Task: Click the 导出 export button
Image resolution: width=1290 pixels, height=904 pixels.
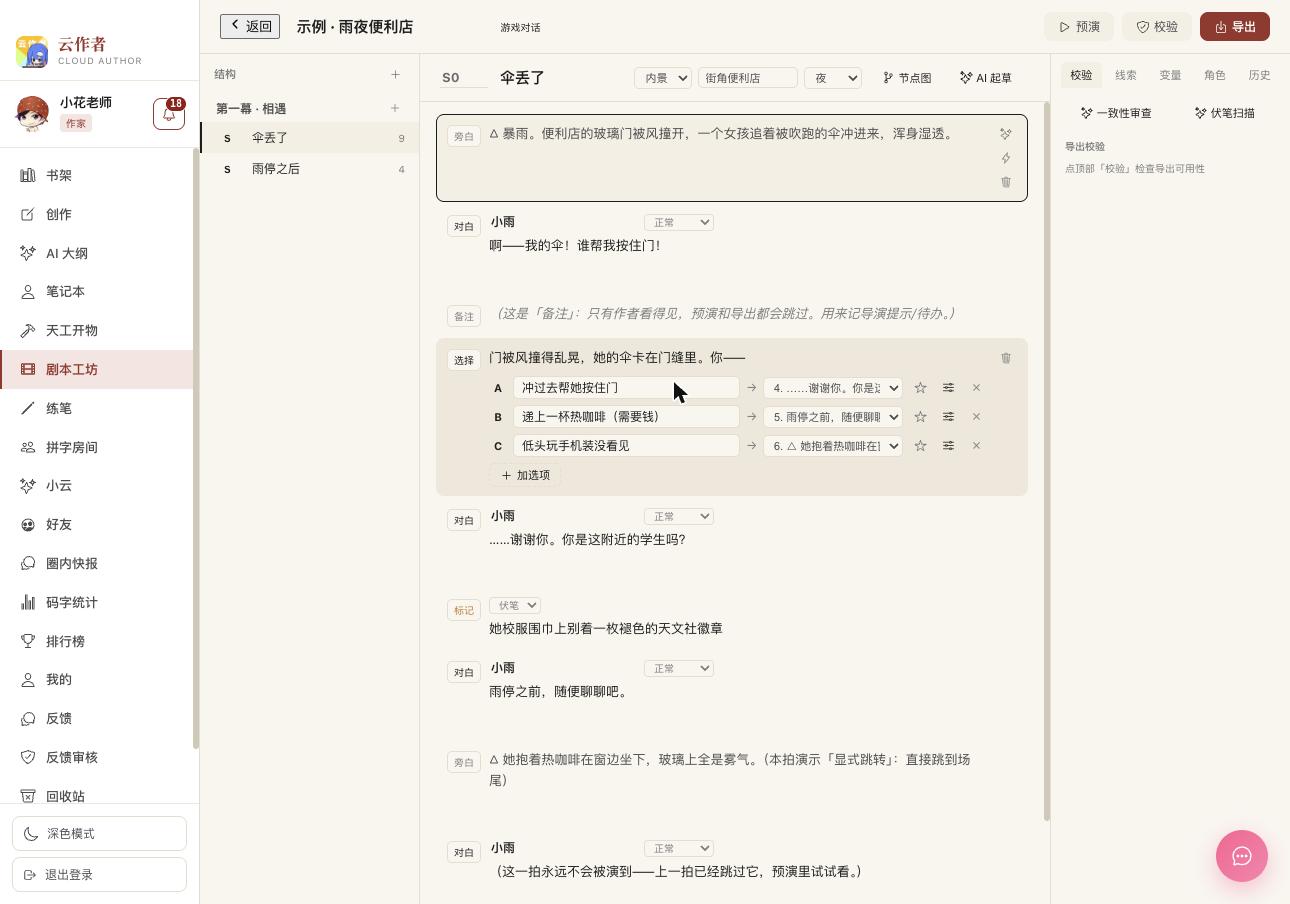Action: (1235, 27)
